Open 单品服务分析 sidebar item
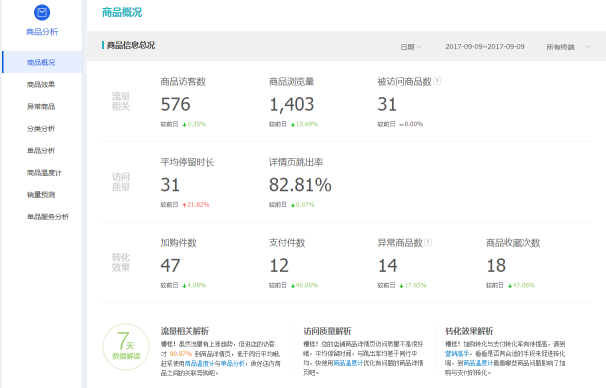606x388 pixels. pos(48,216)
